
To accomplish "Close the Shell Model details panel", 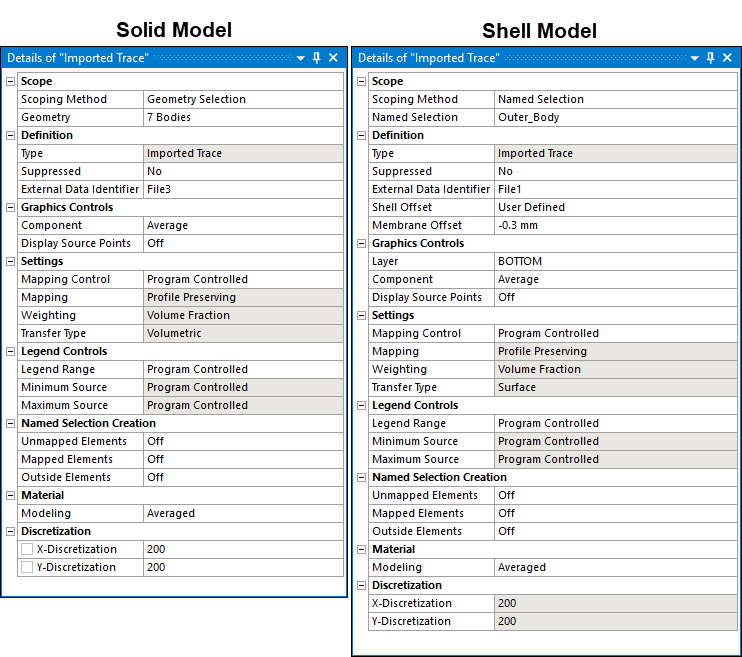I will (x=727, y=58).
